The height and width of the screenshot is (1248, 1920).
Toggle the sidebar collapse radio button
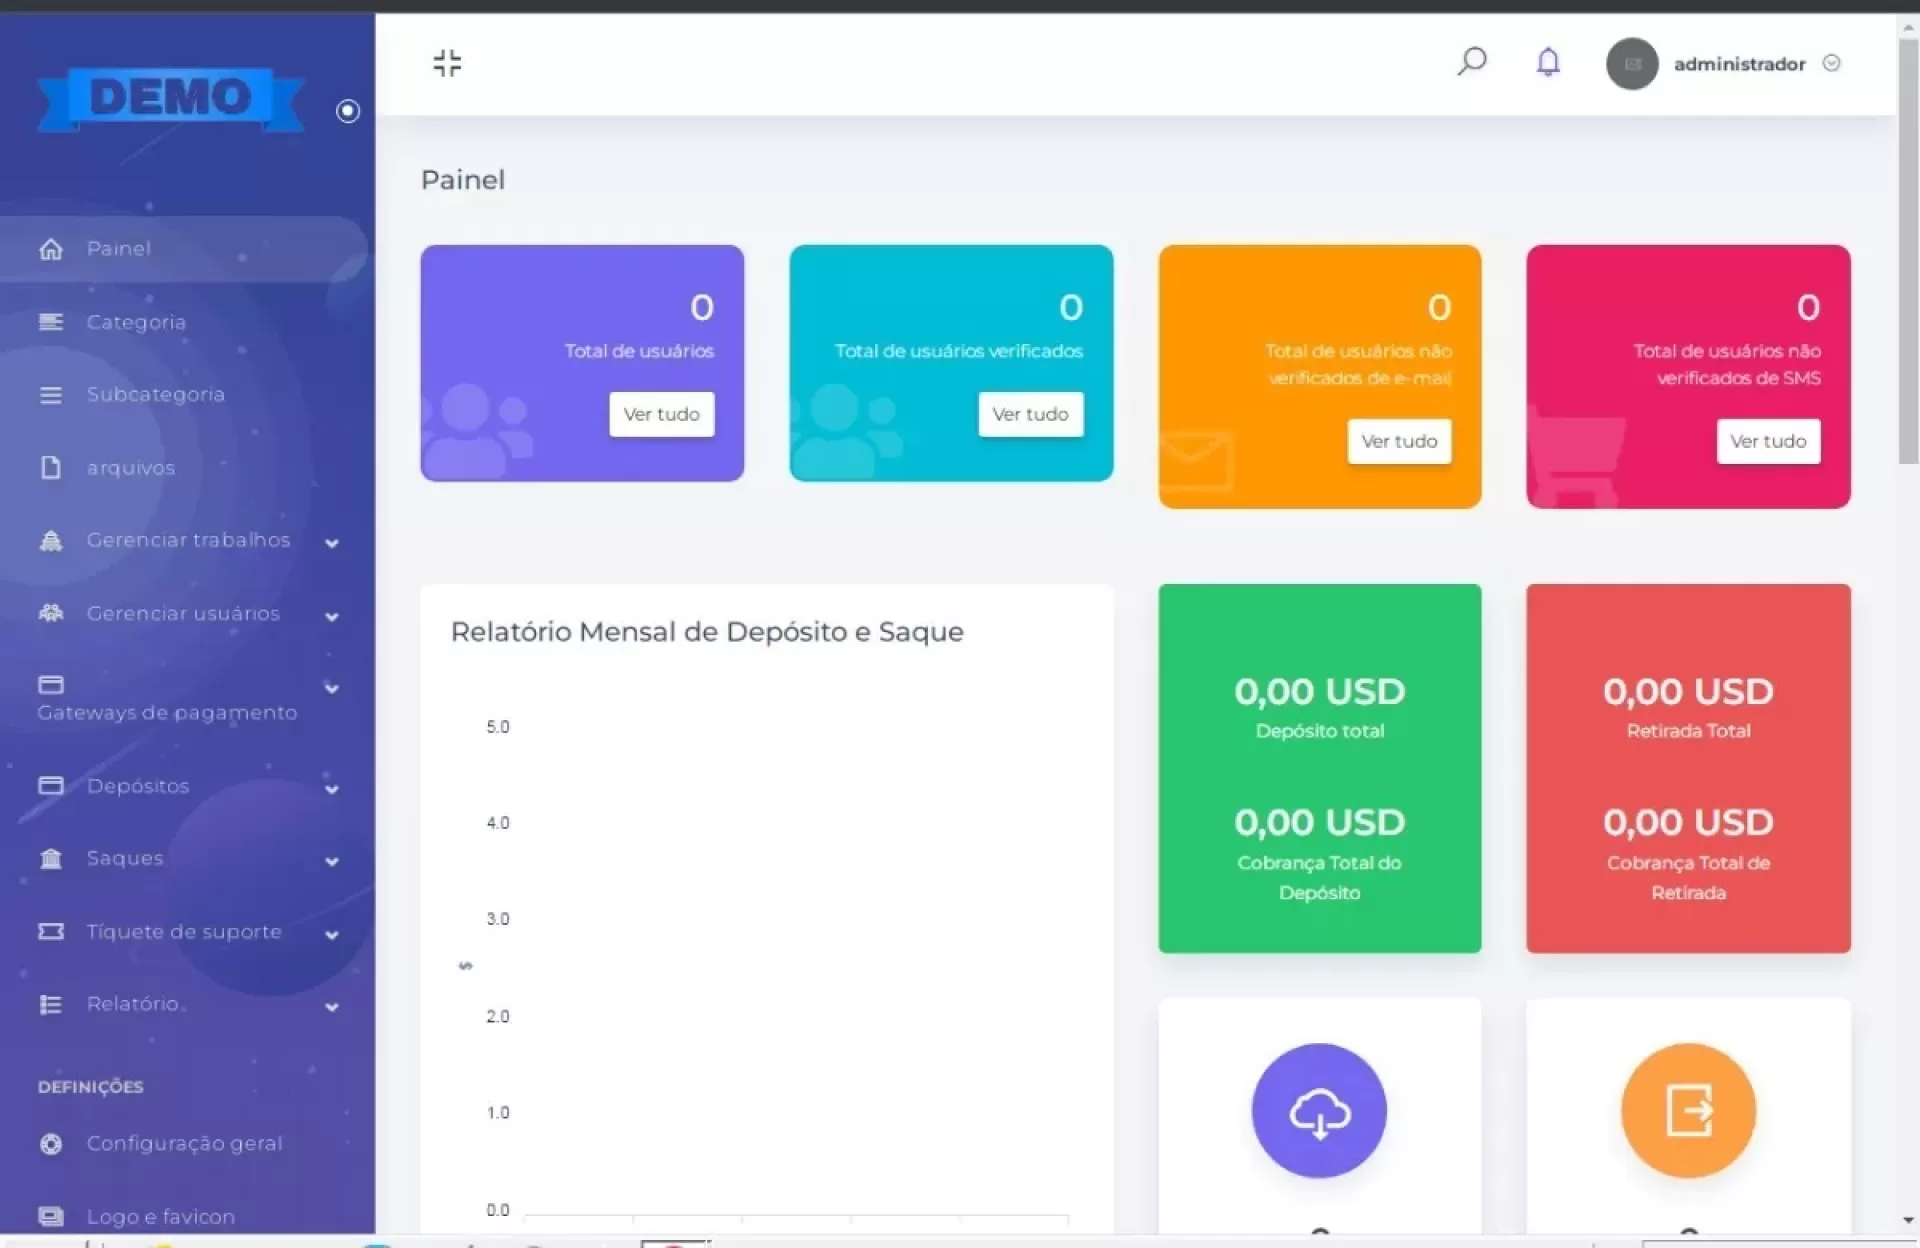coord(348,111)
